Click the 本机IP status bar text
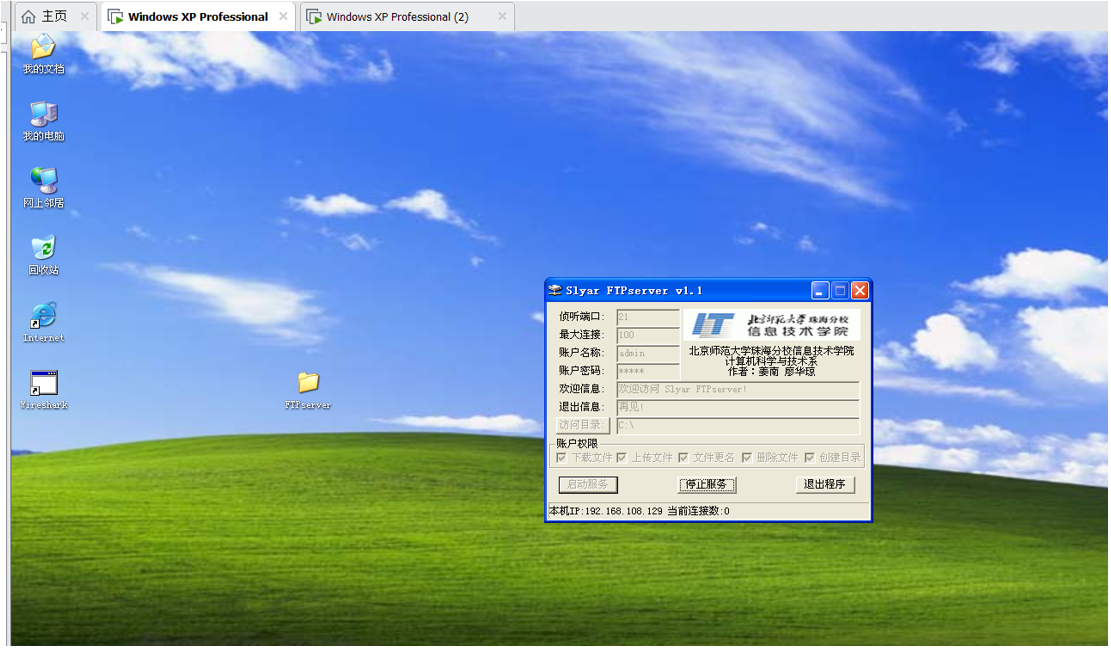 click(606, 511)
